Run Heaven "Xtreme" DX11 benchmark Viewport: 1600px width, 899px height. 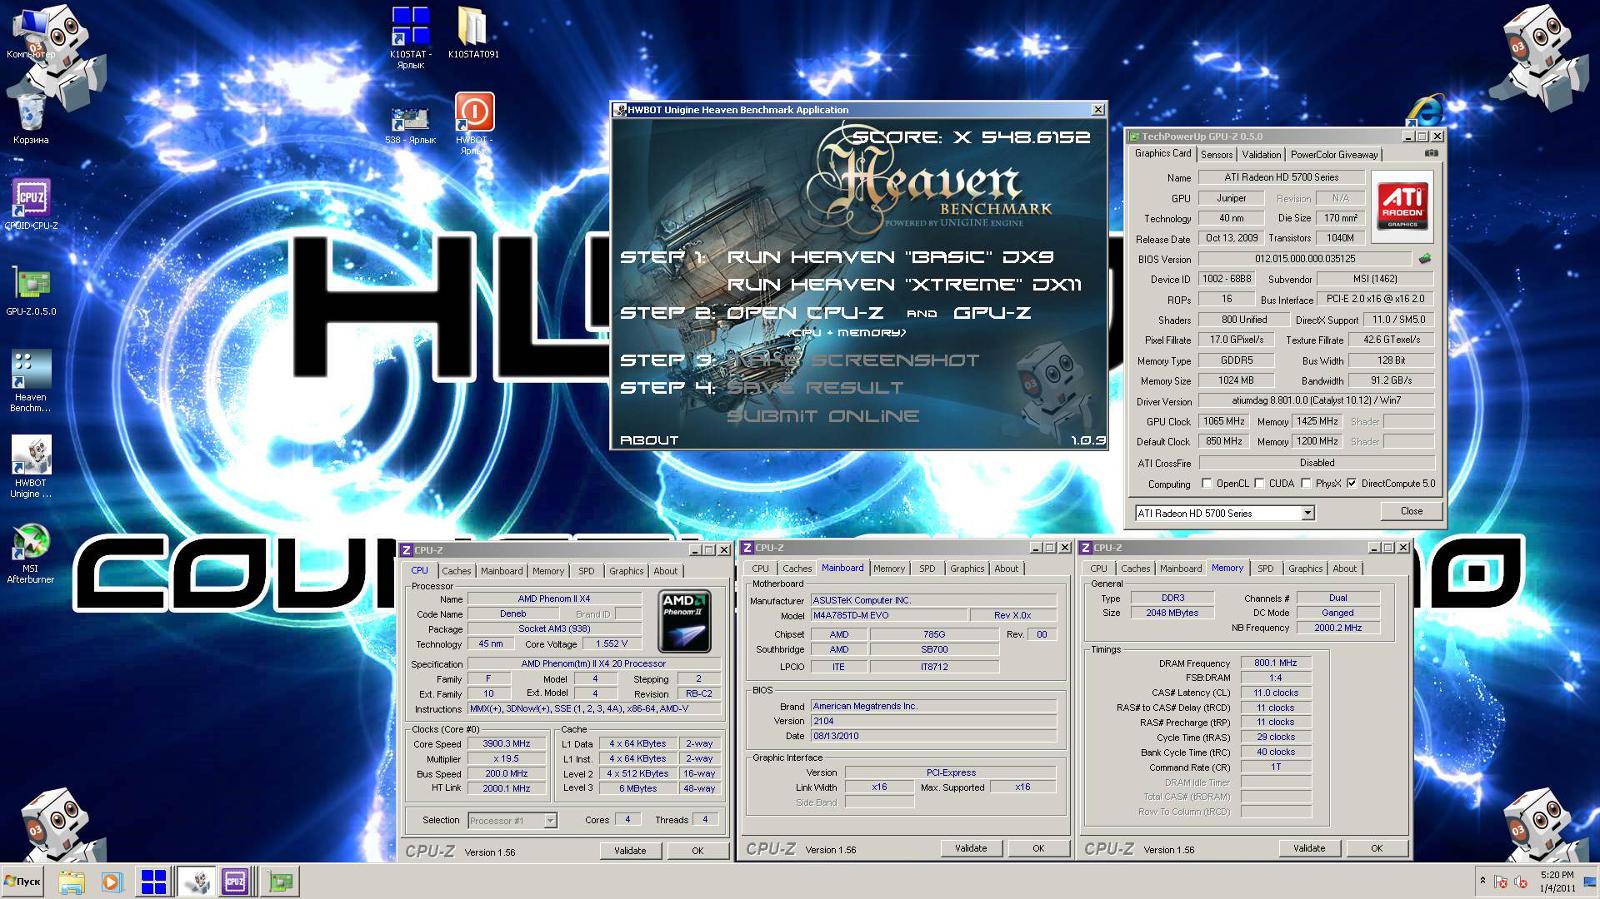(904, 285)
